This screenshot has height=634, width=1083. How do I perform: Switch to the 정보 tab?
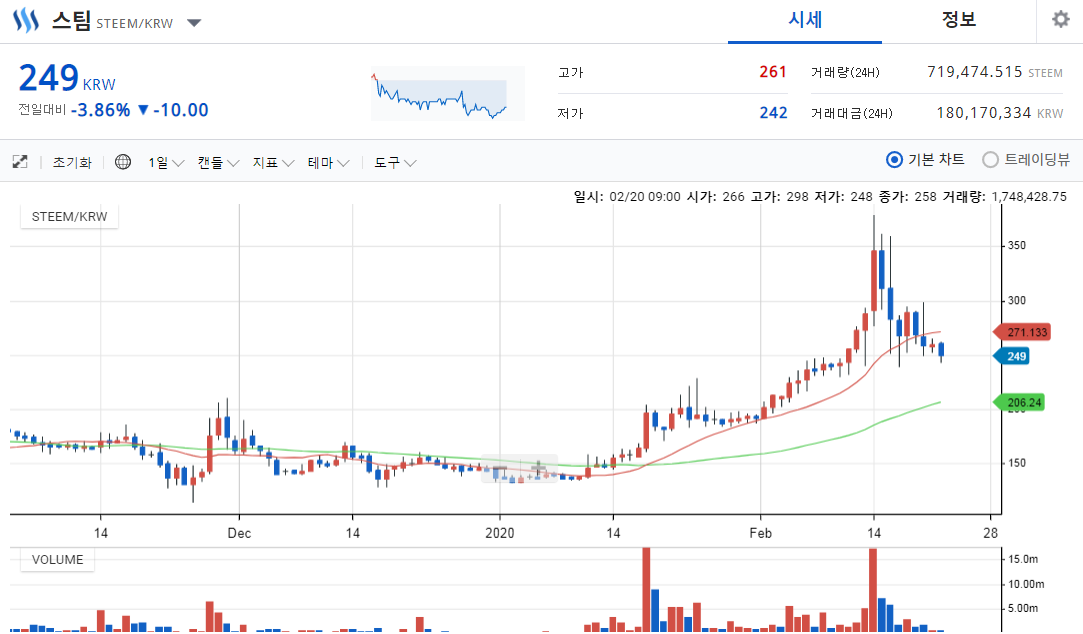coord(959,20)
